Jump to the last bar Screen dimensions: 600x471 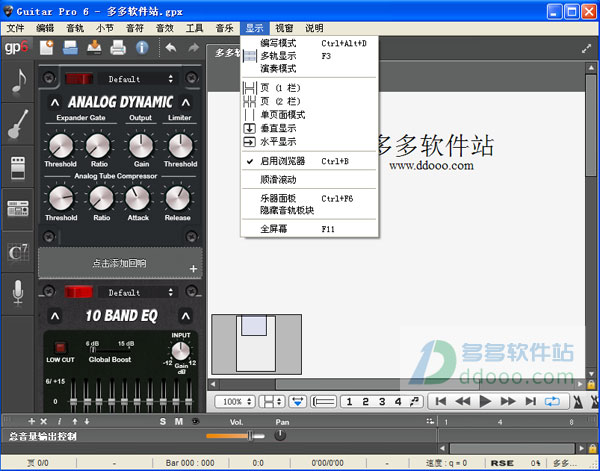[530, 401]
